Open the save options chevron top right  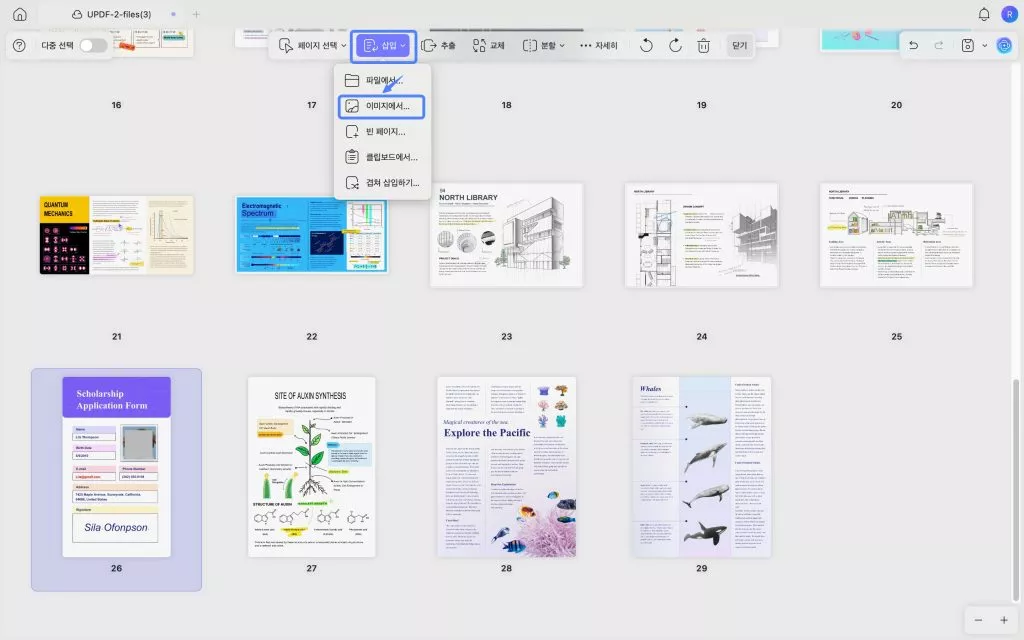pos(985,45)
